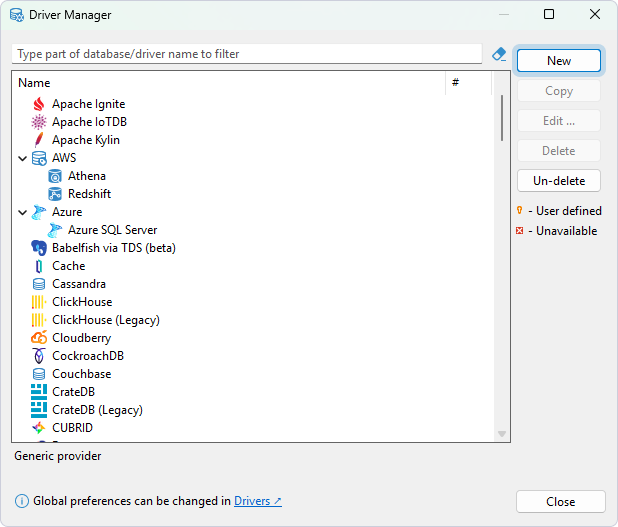Select the Athena driver

[87, 176]
